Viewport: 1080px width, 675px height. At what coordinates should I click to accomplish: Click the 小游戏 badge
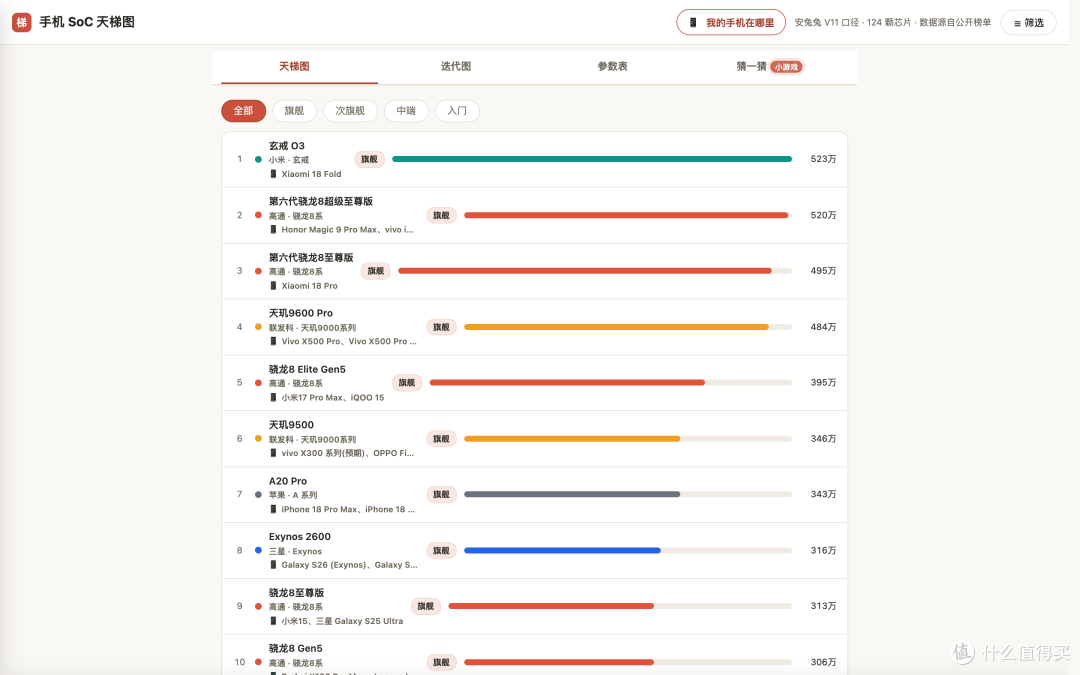[x=786, y=67]
